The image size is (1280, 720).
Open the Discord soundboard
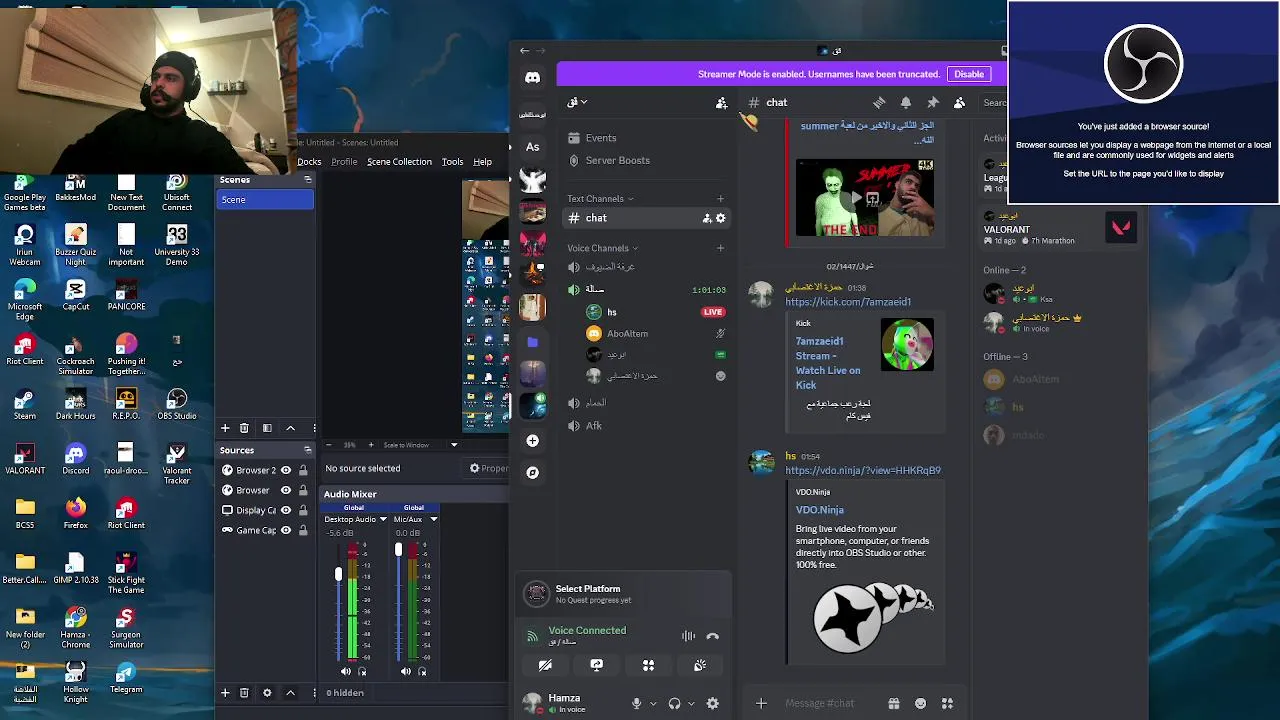coord(700,665)
